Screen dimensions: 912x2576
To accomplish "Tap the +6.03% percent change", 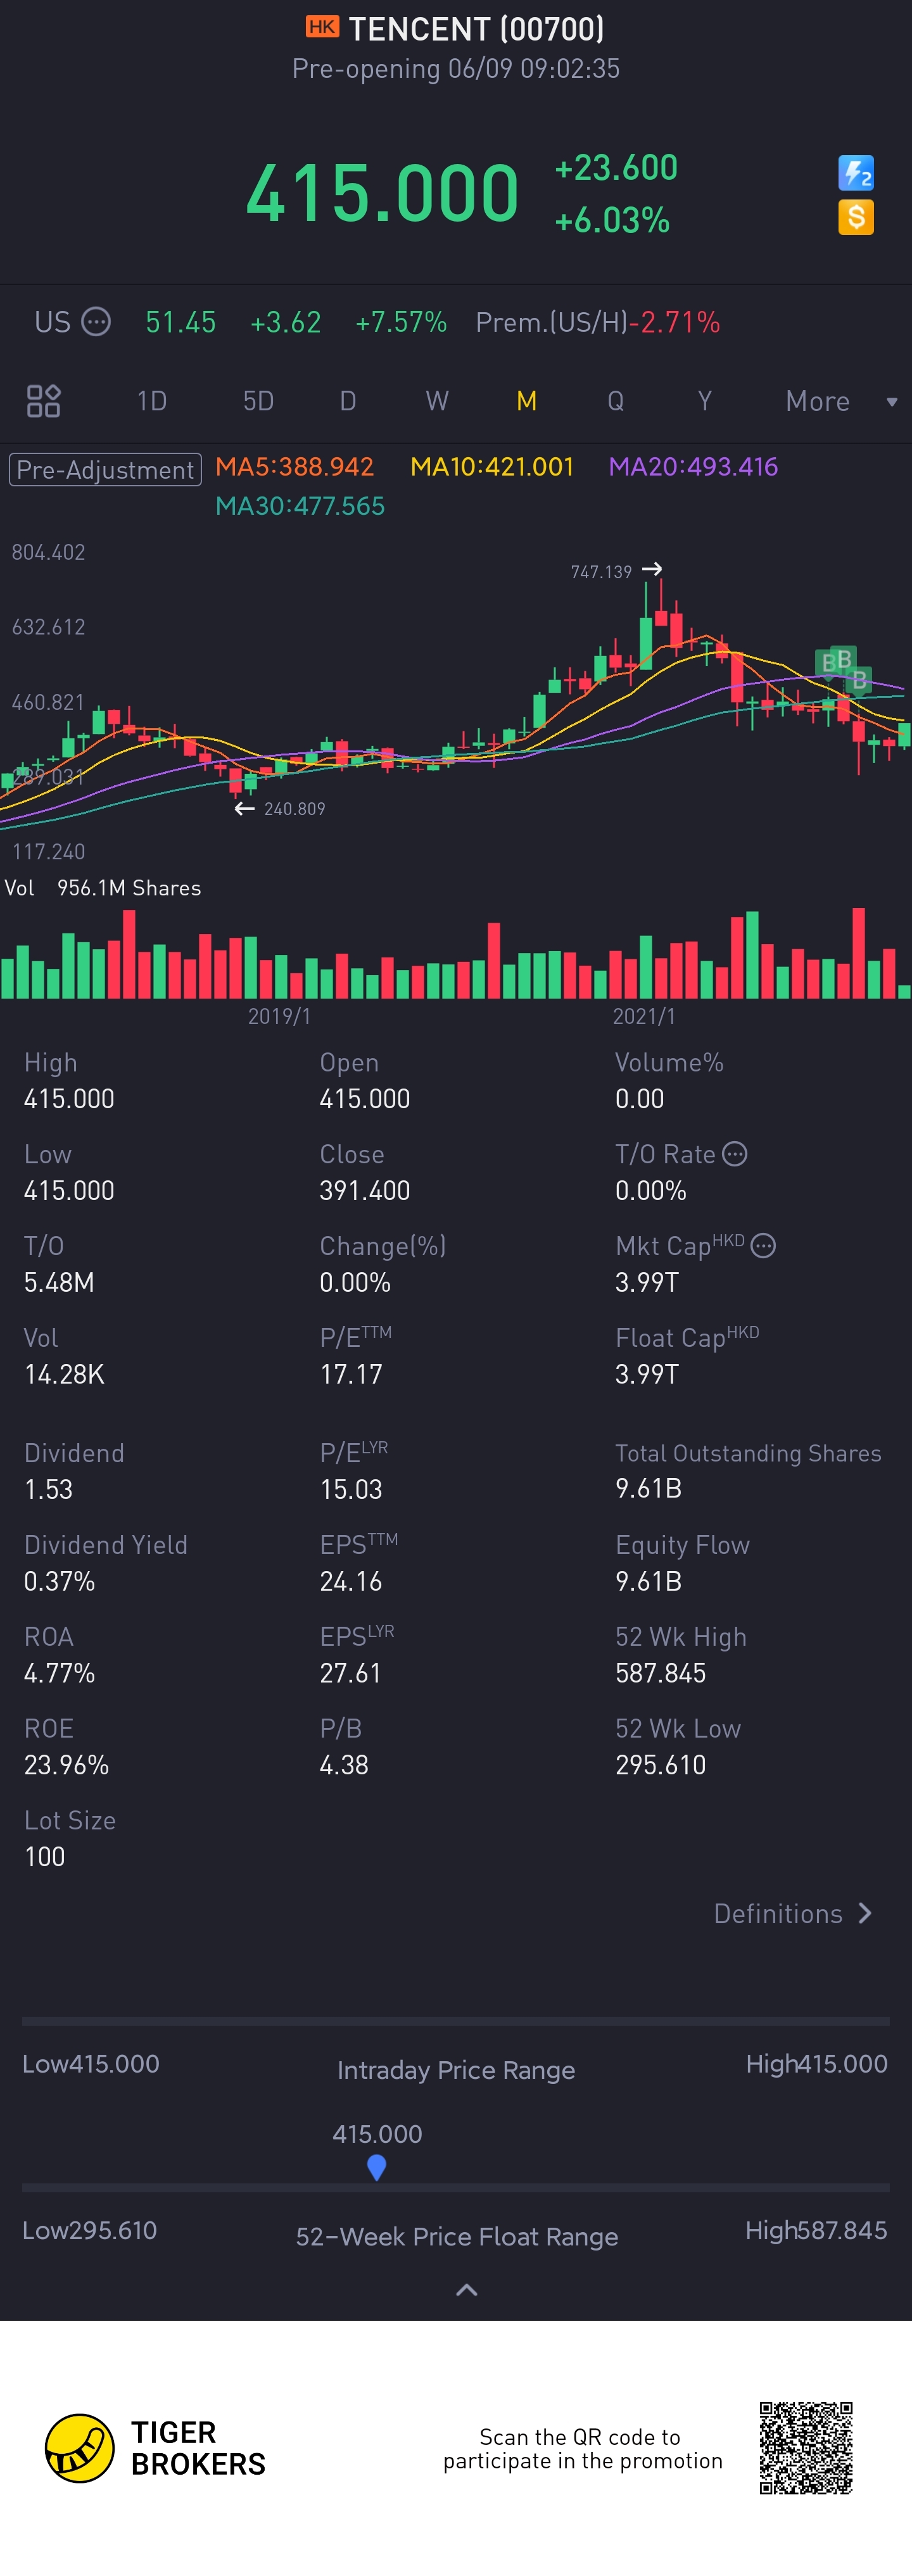I will pos(612,220).
